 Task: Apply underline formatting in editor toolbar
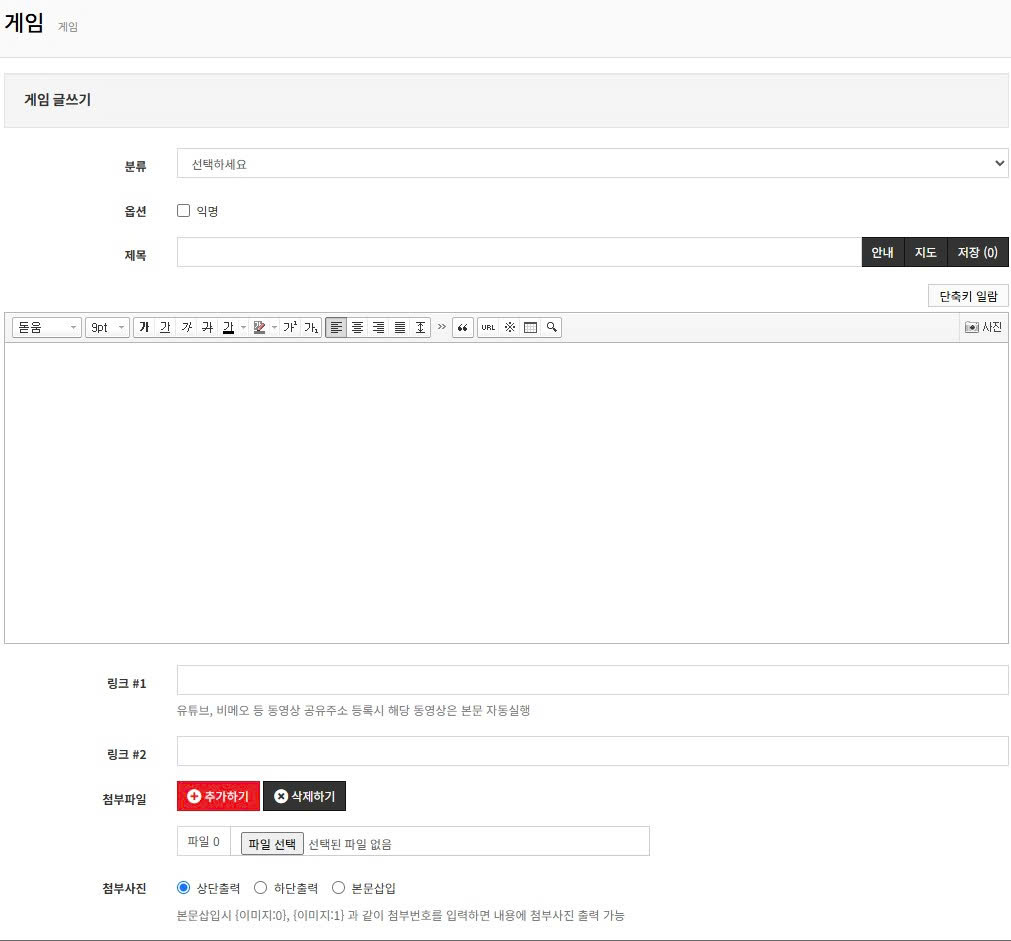click(x=165, y=328)
